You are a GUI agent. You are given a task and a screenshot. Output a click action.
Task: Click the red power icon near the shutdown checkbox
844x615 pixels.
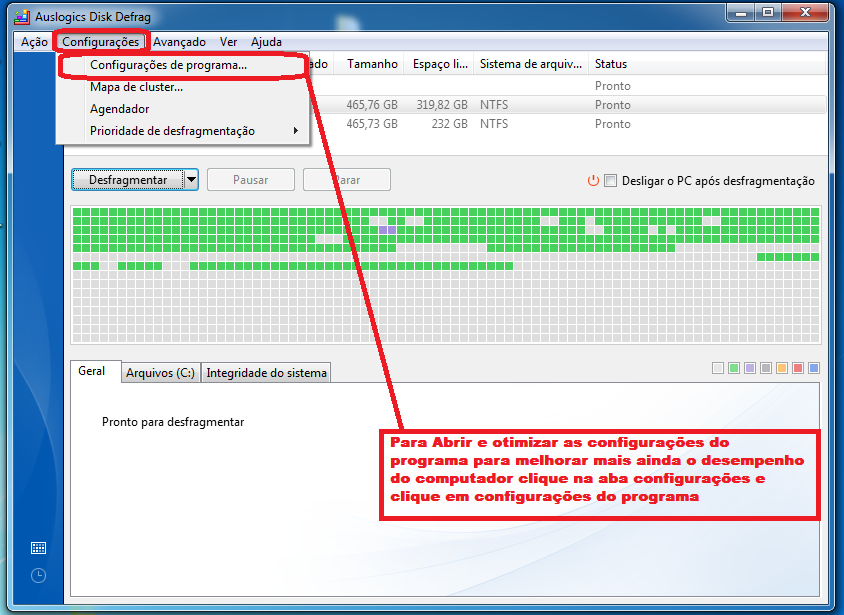pyautogui.click(x=593, y=181)
